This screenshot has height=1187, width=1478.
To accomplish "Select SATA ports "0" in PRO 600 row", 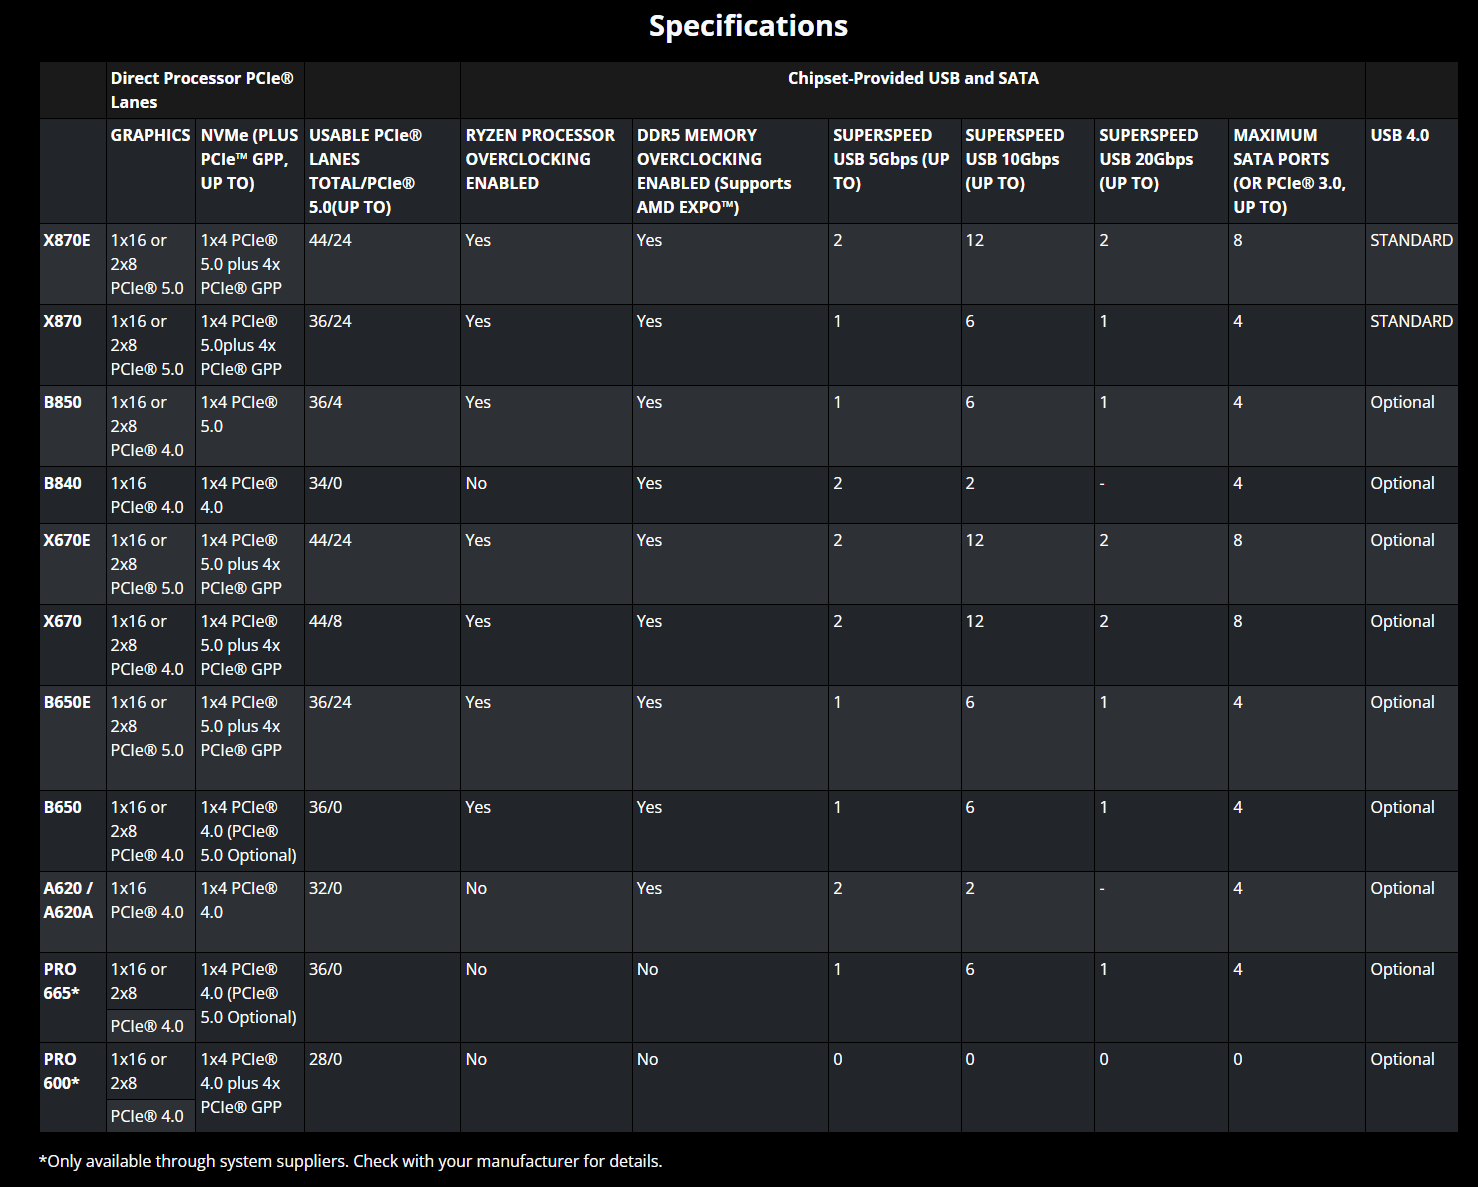I will click(x=1238, y=1059).
